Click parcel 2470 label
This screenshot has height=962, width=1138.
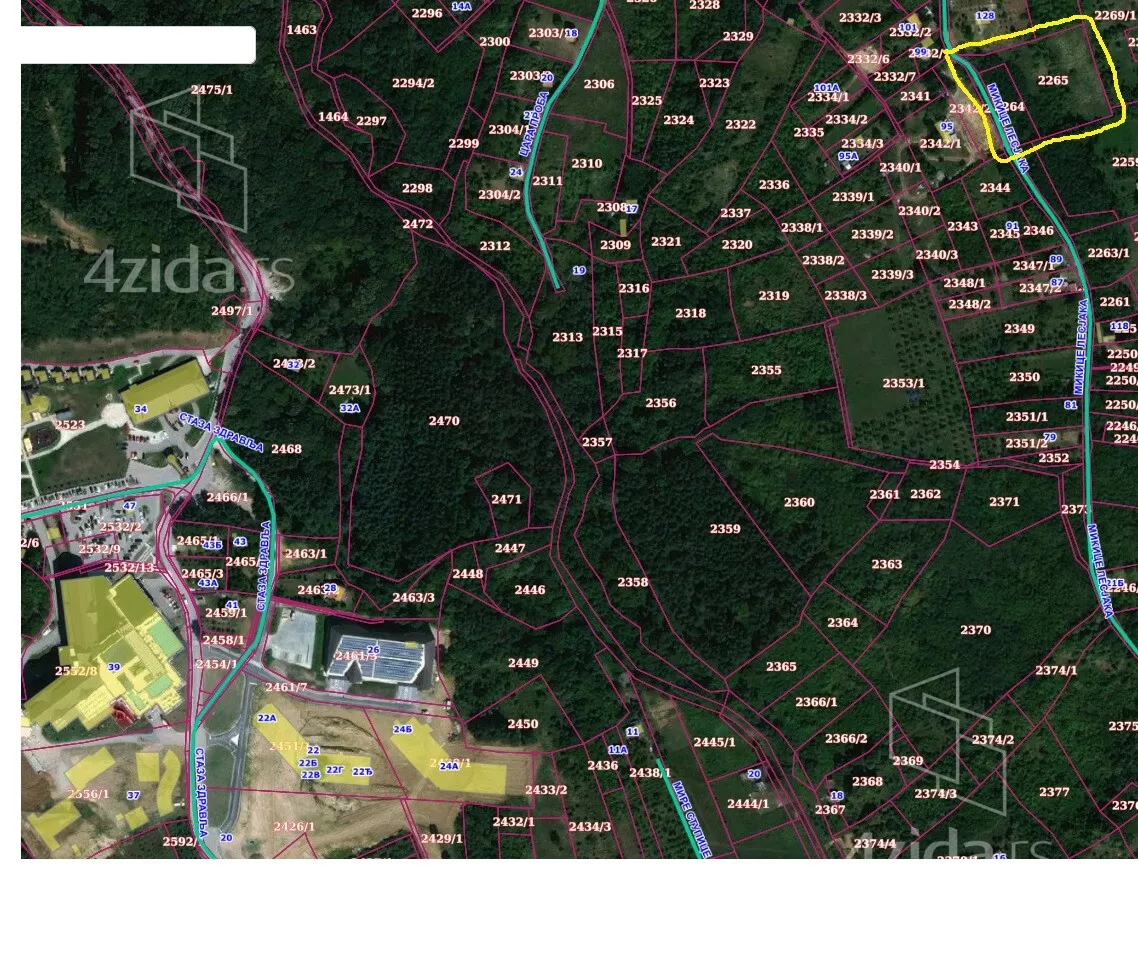444,421
